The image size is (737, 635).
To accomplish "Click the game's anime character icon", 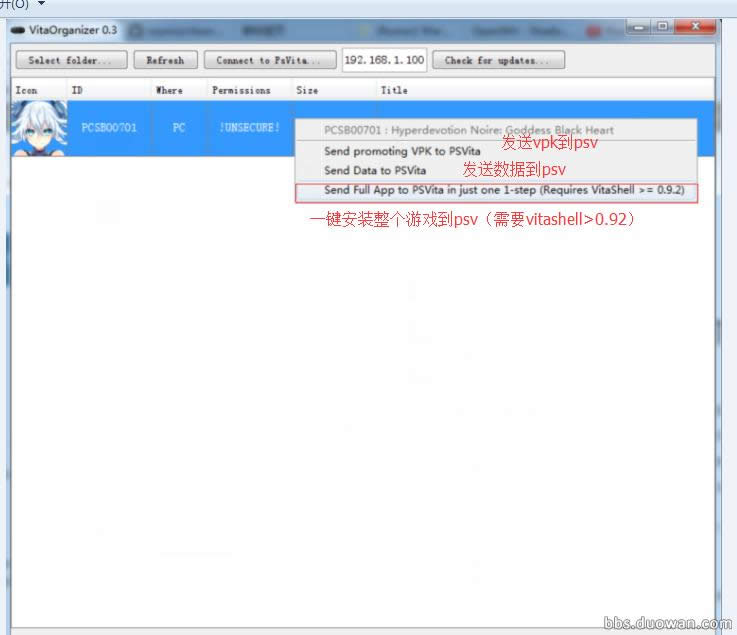I will pos(38,128).
